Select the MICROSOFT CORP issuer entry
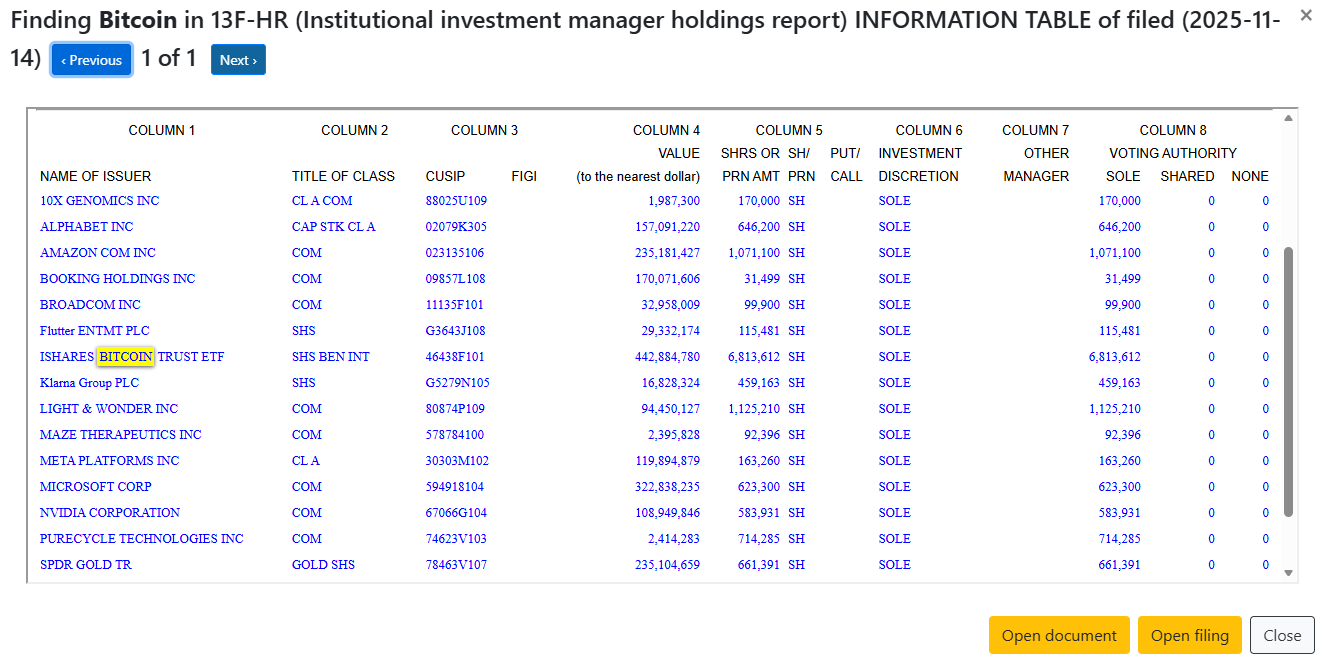Screen dimensions: 1322x663 point(95,487)
